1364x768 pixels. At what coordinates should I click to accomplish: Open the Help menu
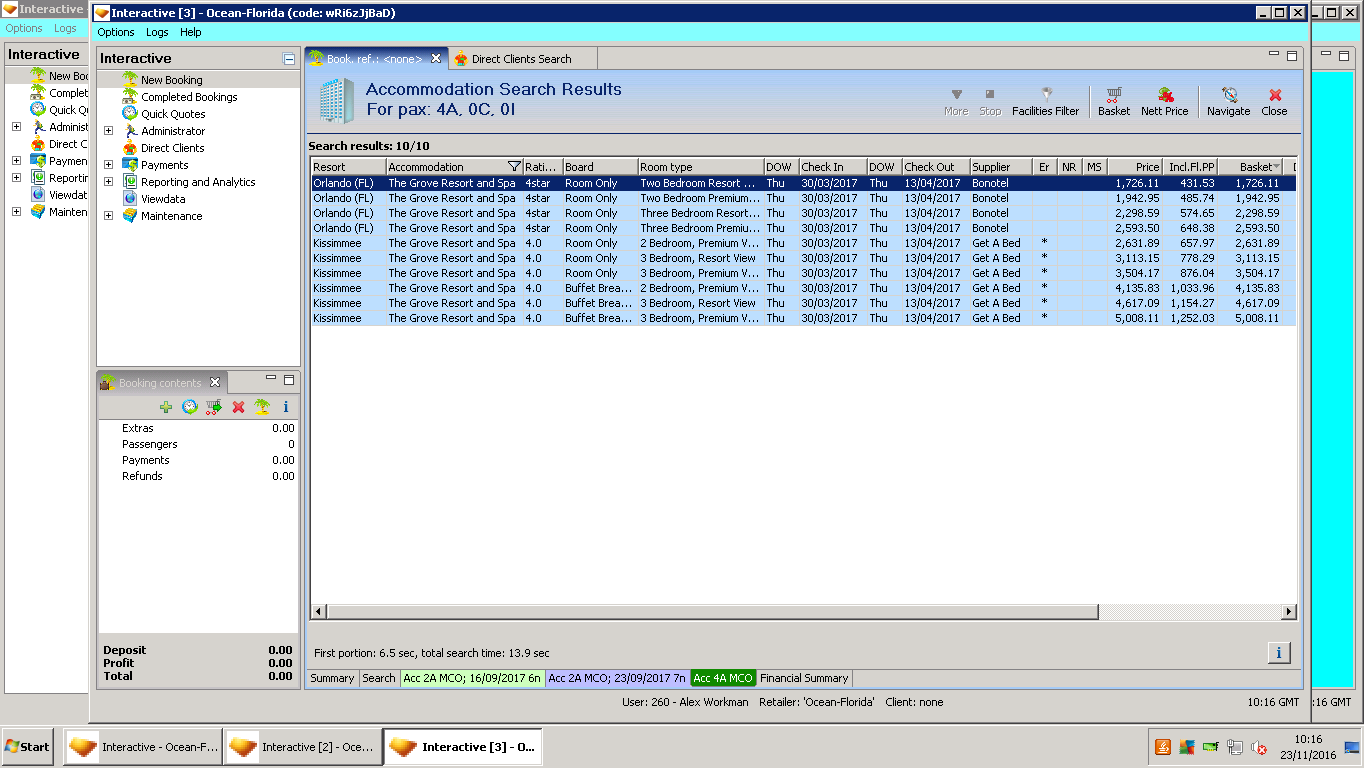(x=191, y=32)
